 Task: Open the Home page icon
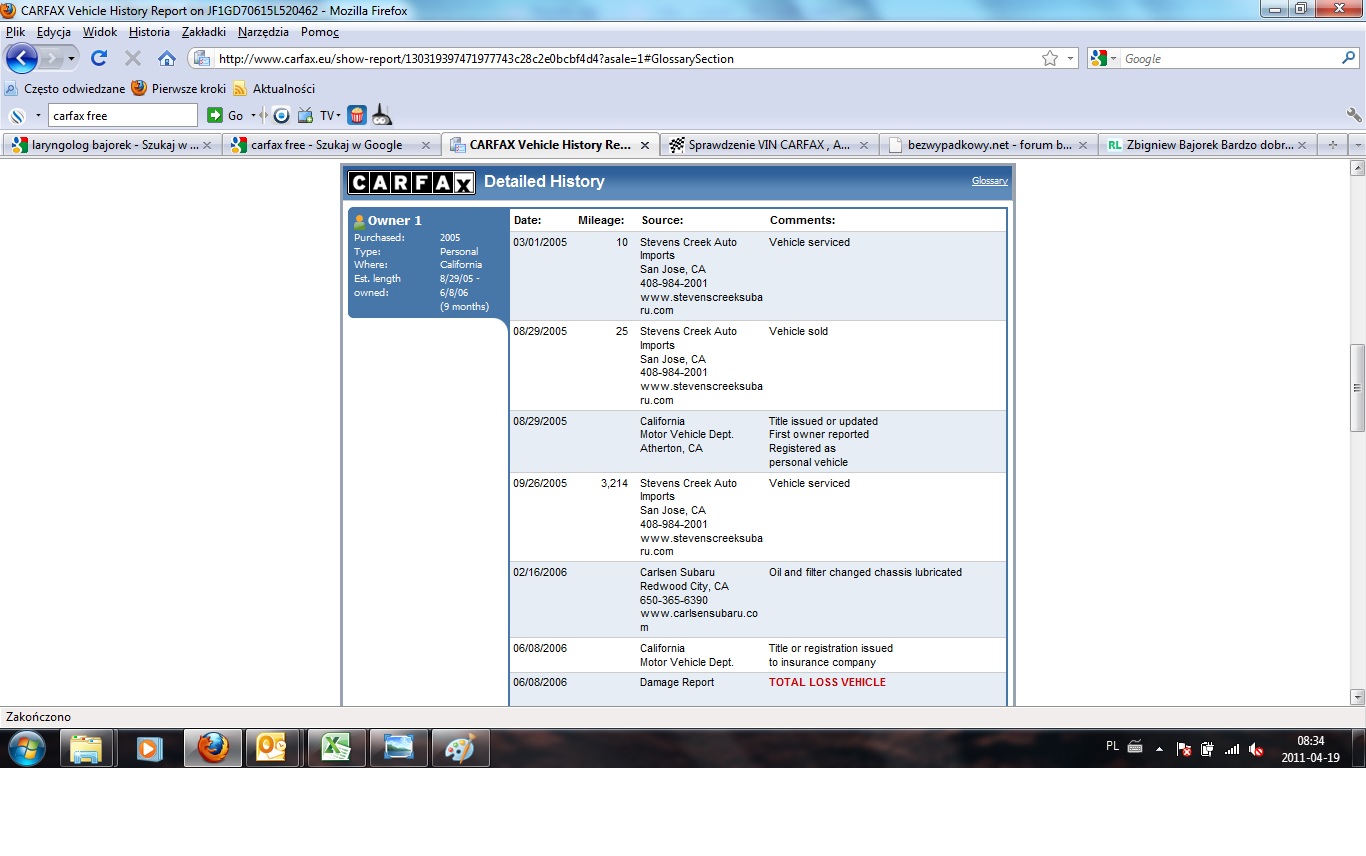coord(167,59)
